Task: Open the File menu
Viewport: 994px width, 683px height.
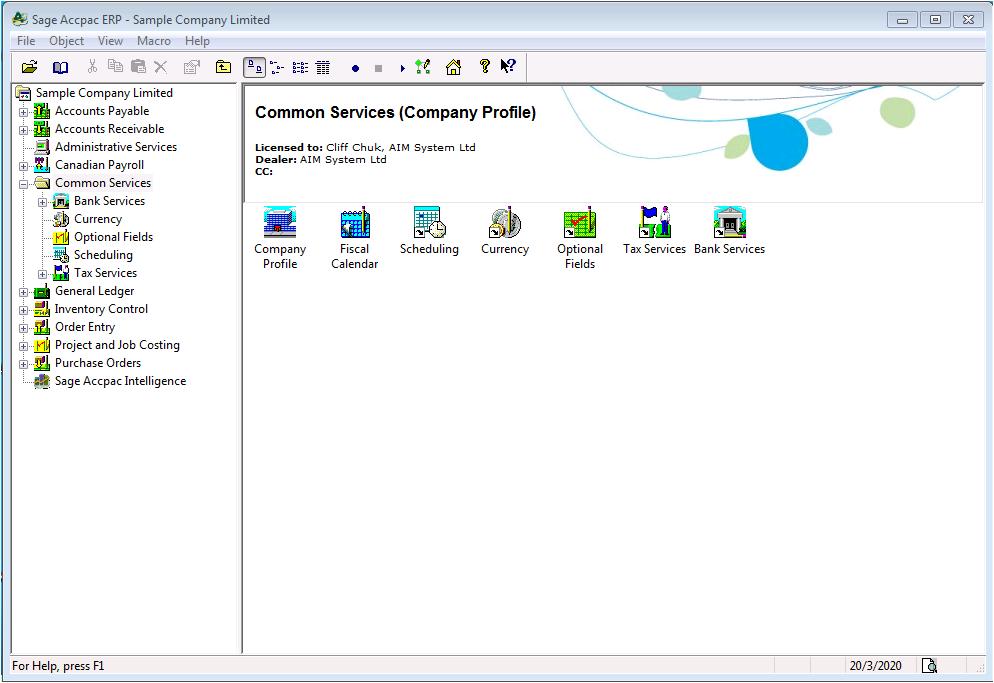Action: click(x=26, y=41)
